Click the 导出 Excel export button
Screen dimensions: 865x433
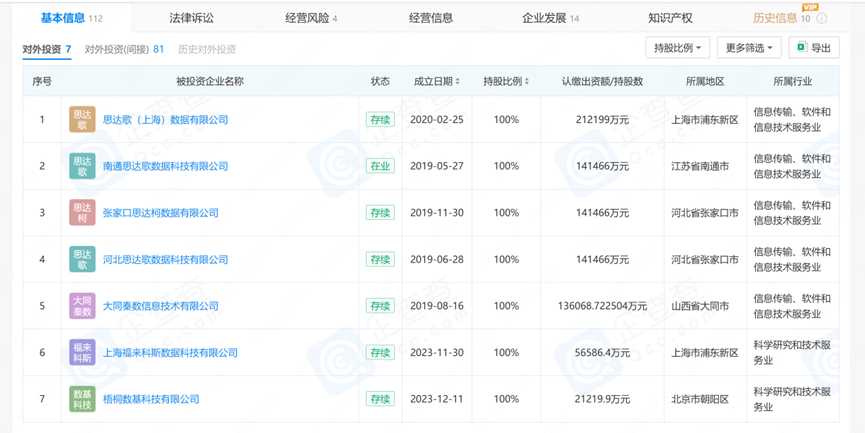tap(813, 48)
